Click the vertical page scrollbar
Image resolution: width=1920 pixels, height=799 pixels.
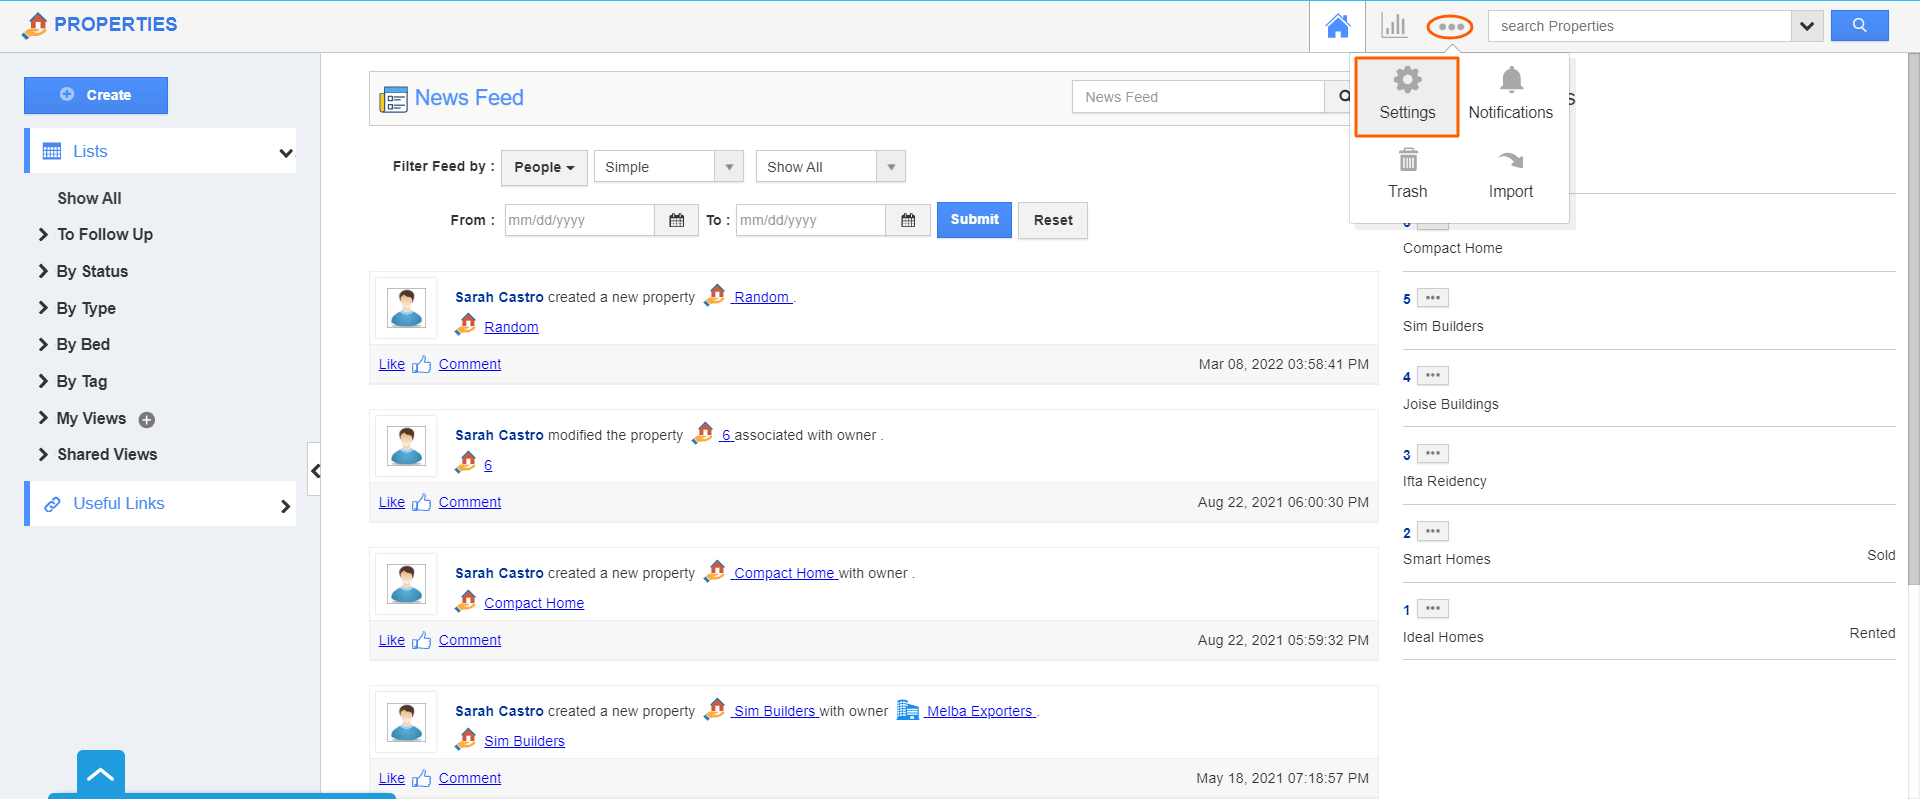point(1913,320)
